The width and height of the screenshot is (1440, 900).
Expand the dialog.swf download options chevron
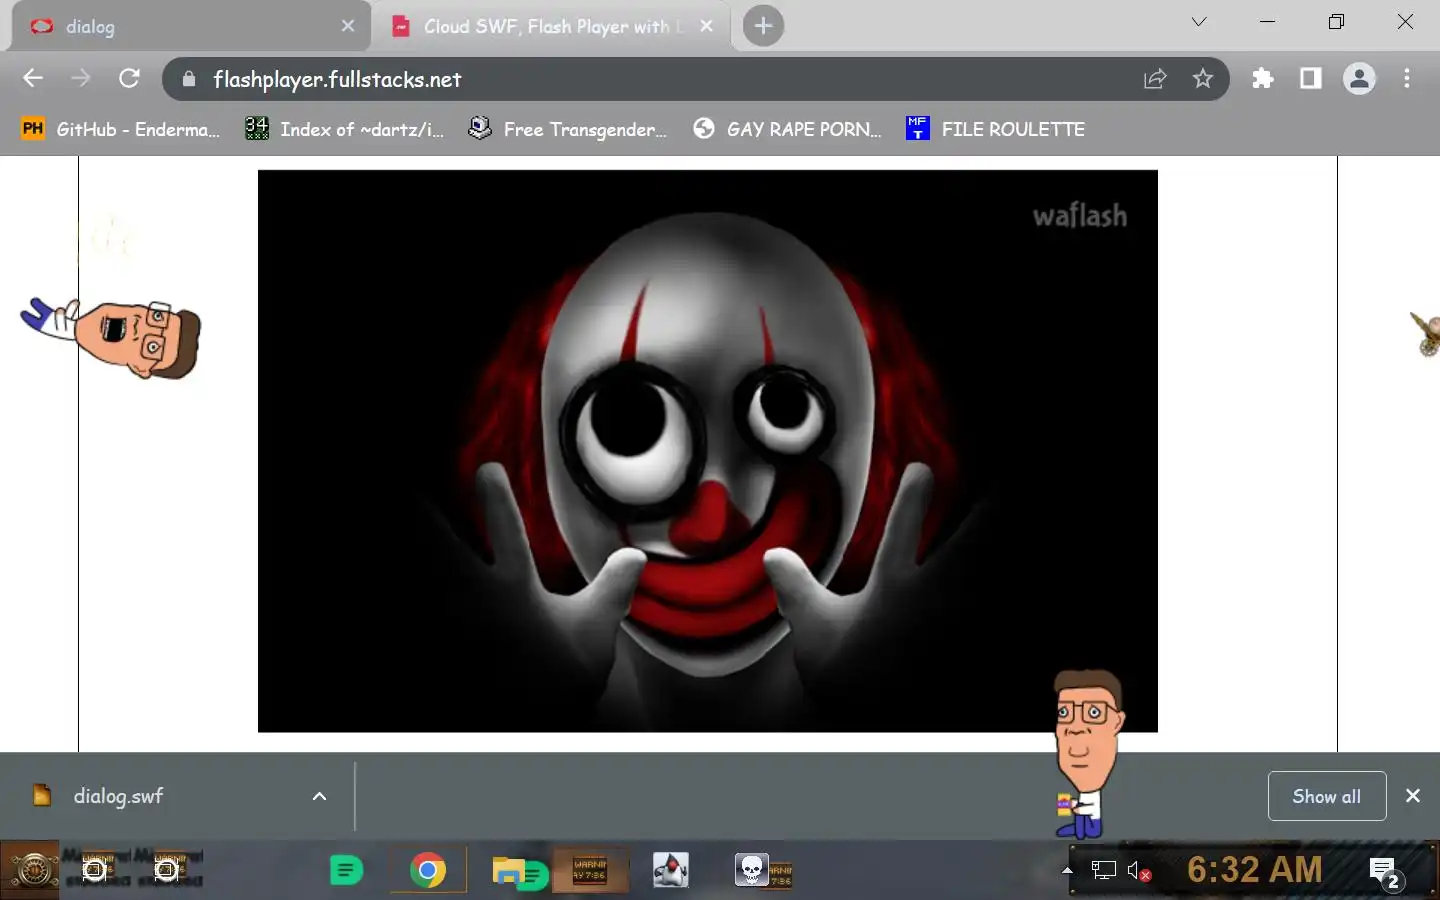tap(319, 796)
